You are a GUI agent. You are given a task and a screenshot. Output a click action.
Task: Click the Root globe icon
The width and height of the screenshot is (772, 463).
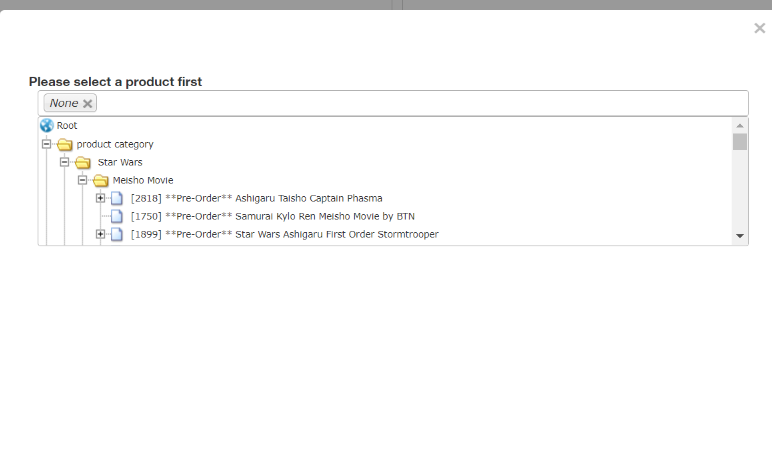coord(46,126)
